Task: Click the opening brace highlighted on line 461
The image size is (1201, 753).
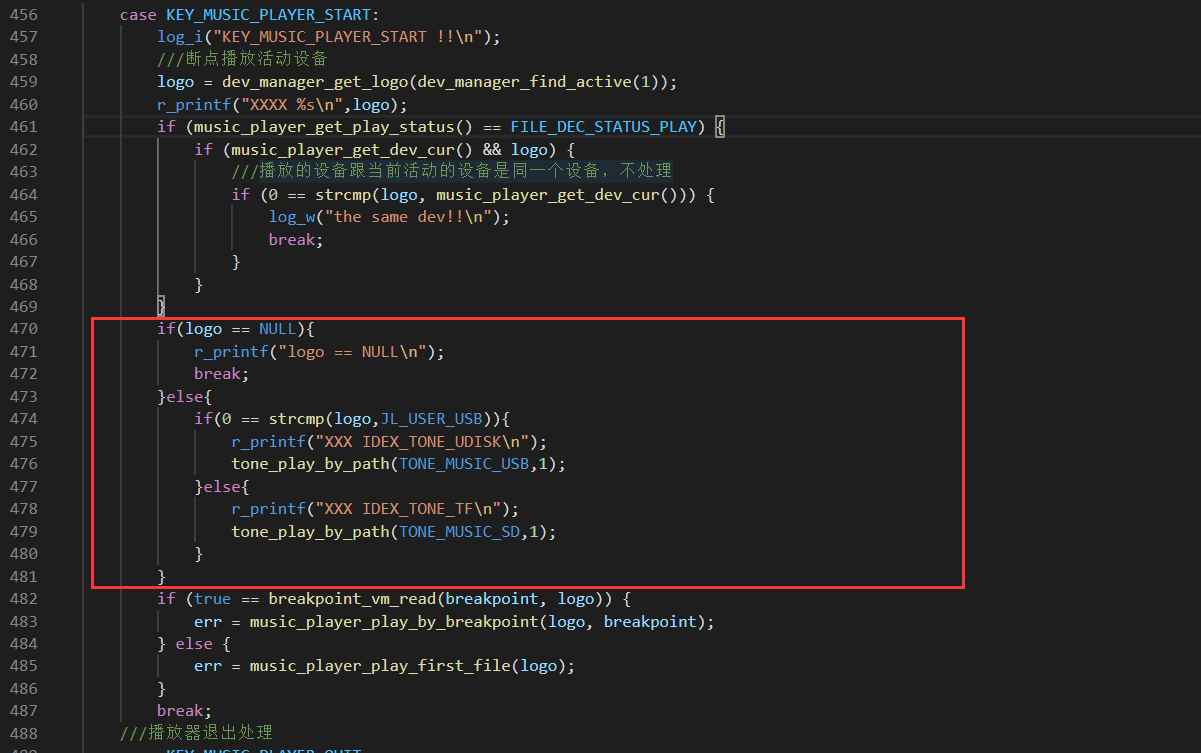Action: pyautogui.click(x=720, y=127)
